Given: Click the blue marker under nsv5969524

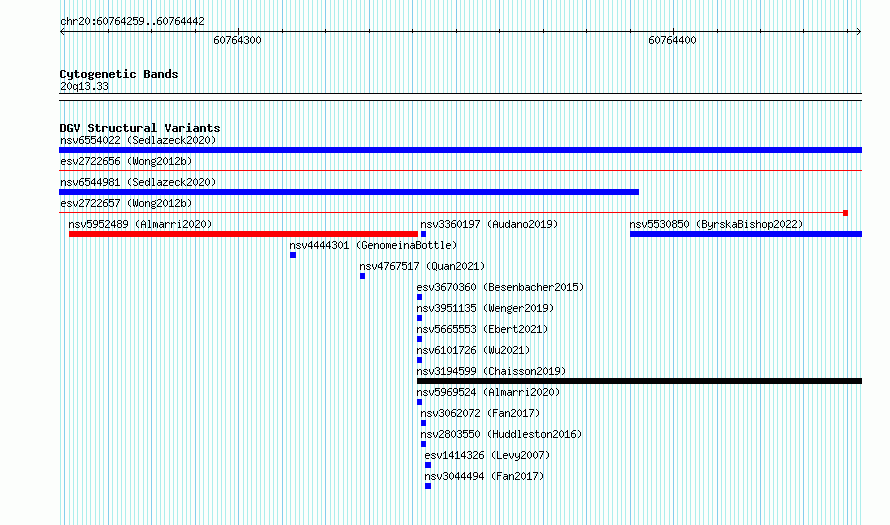Looking at the screenshot, I should tap(419, 402).
